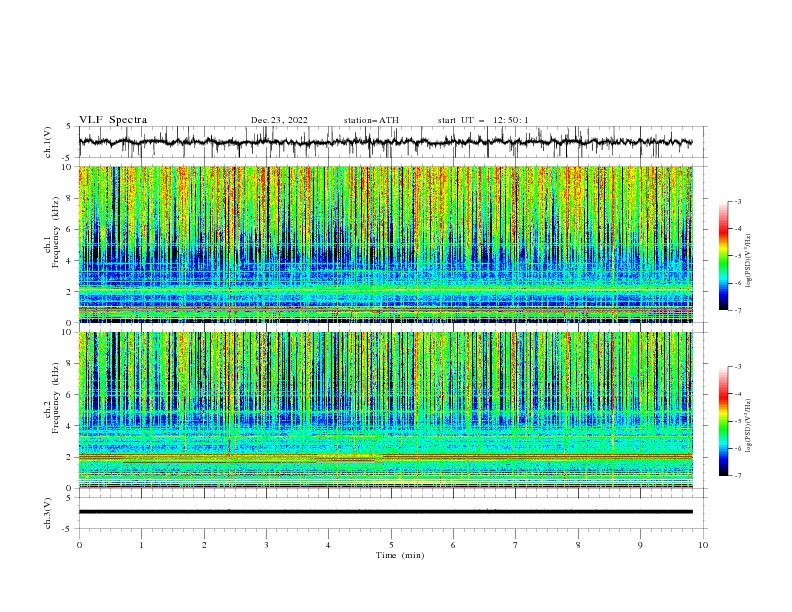Click the "ch.3(V)" axis label

coord(48,513)
